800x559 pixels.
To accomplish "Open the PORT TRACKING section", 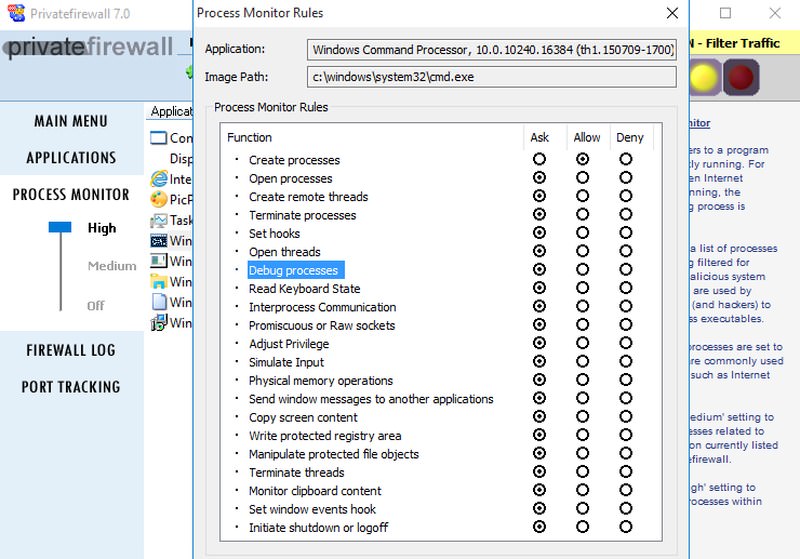I will click(71, 387).
